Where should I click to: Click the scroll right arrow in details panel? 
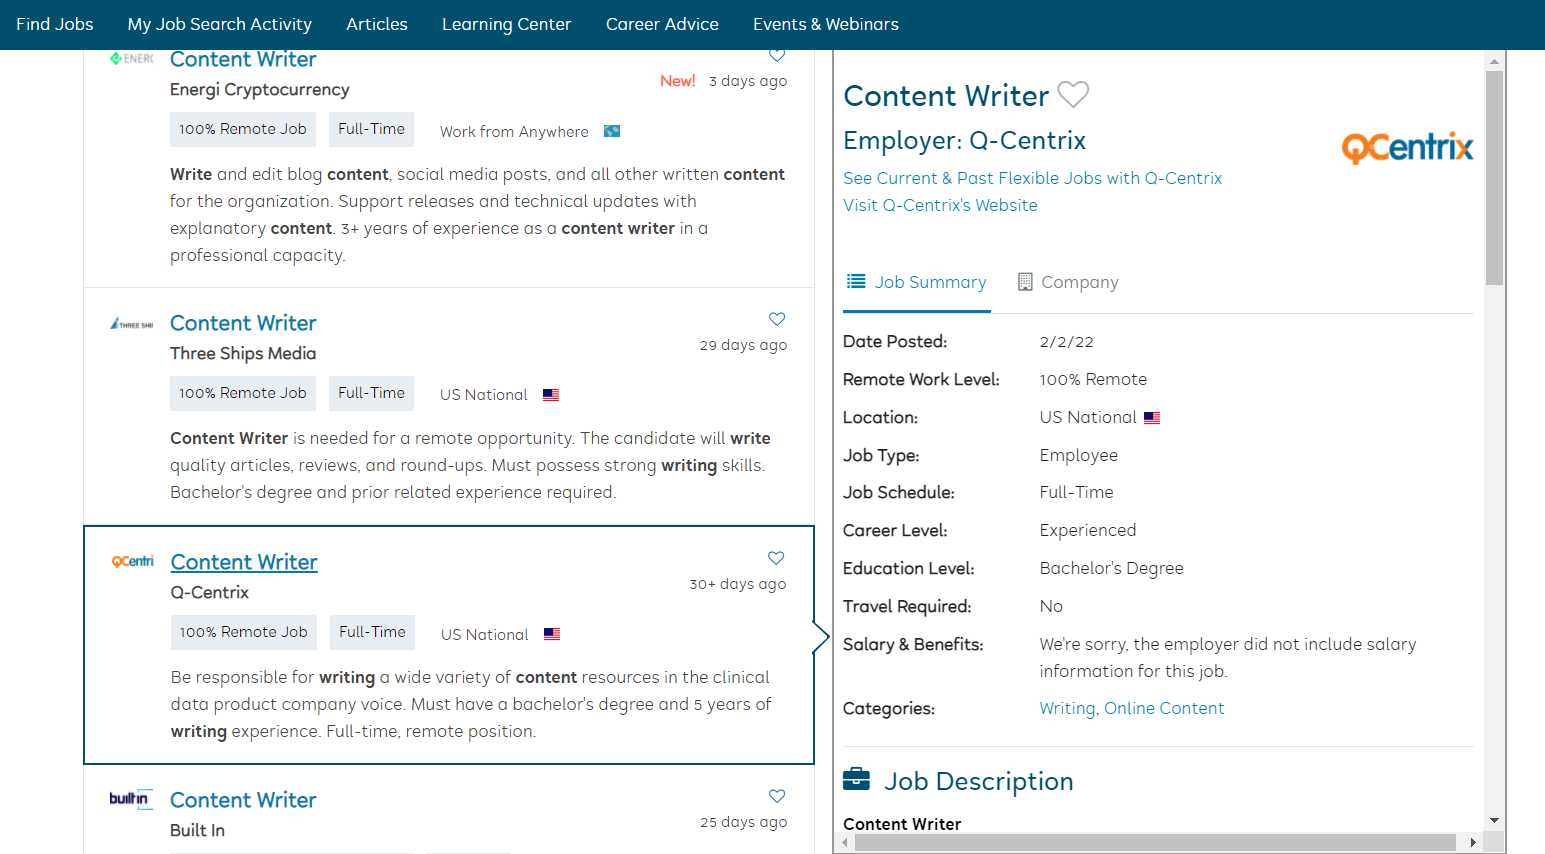[1473, 842]
